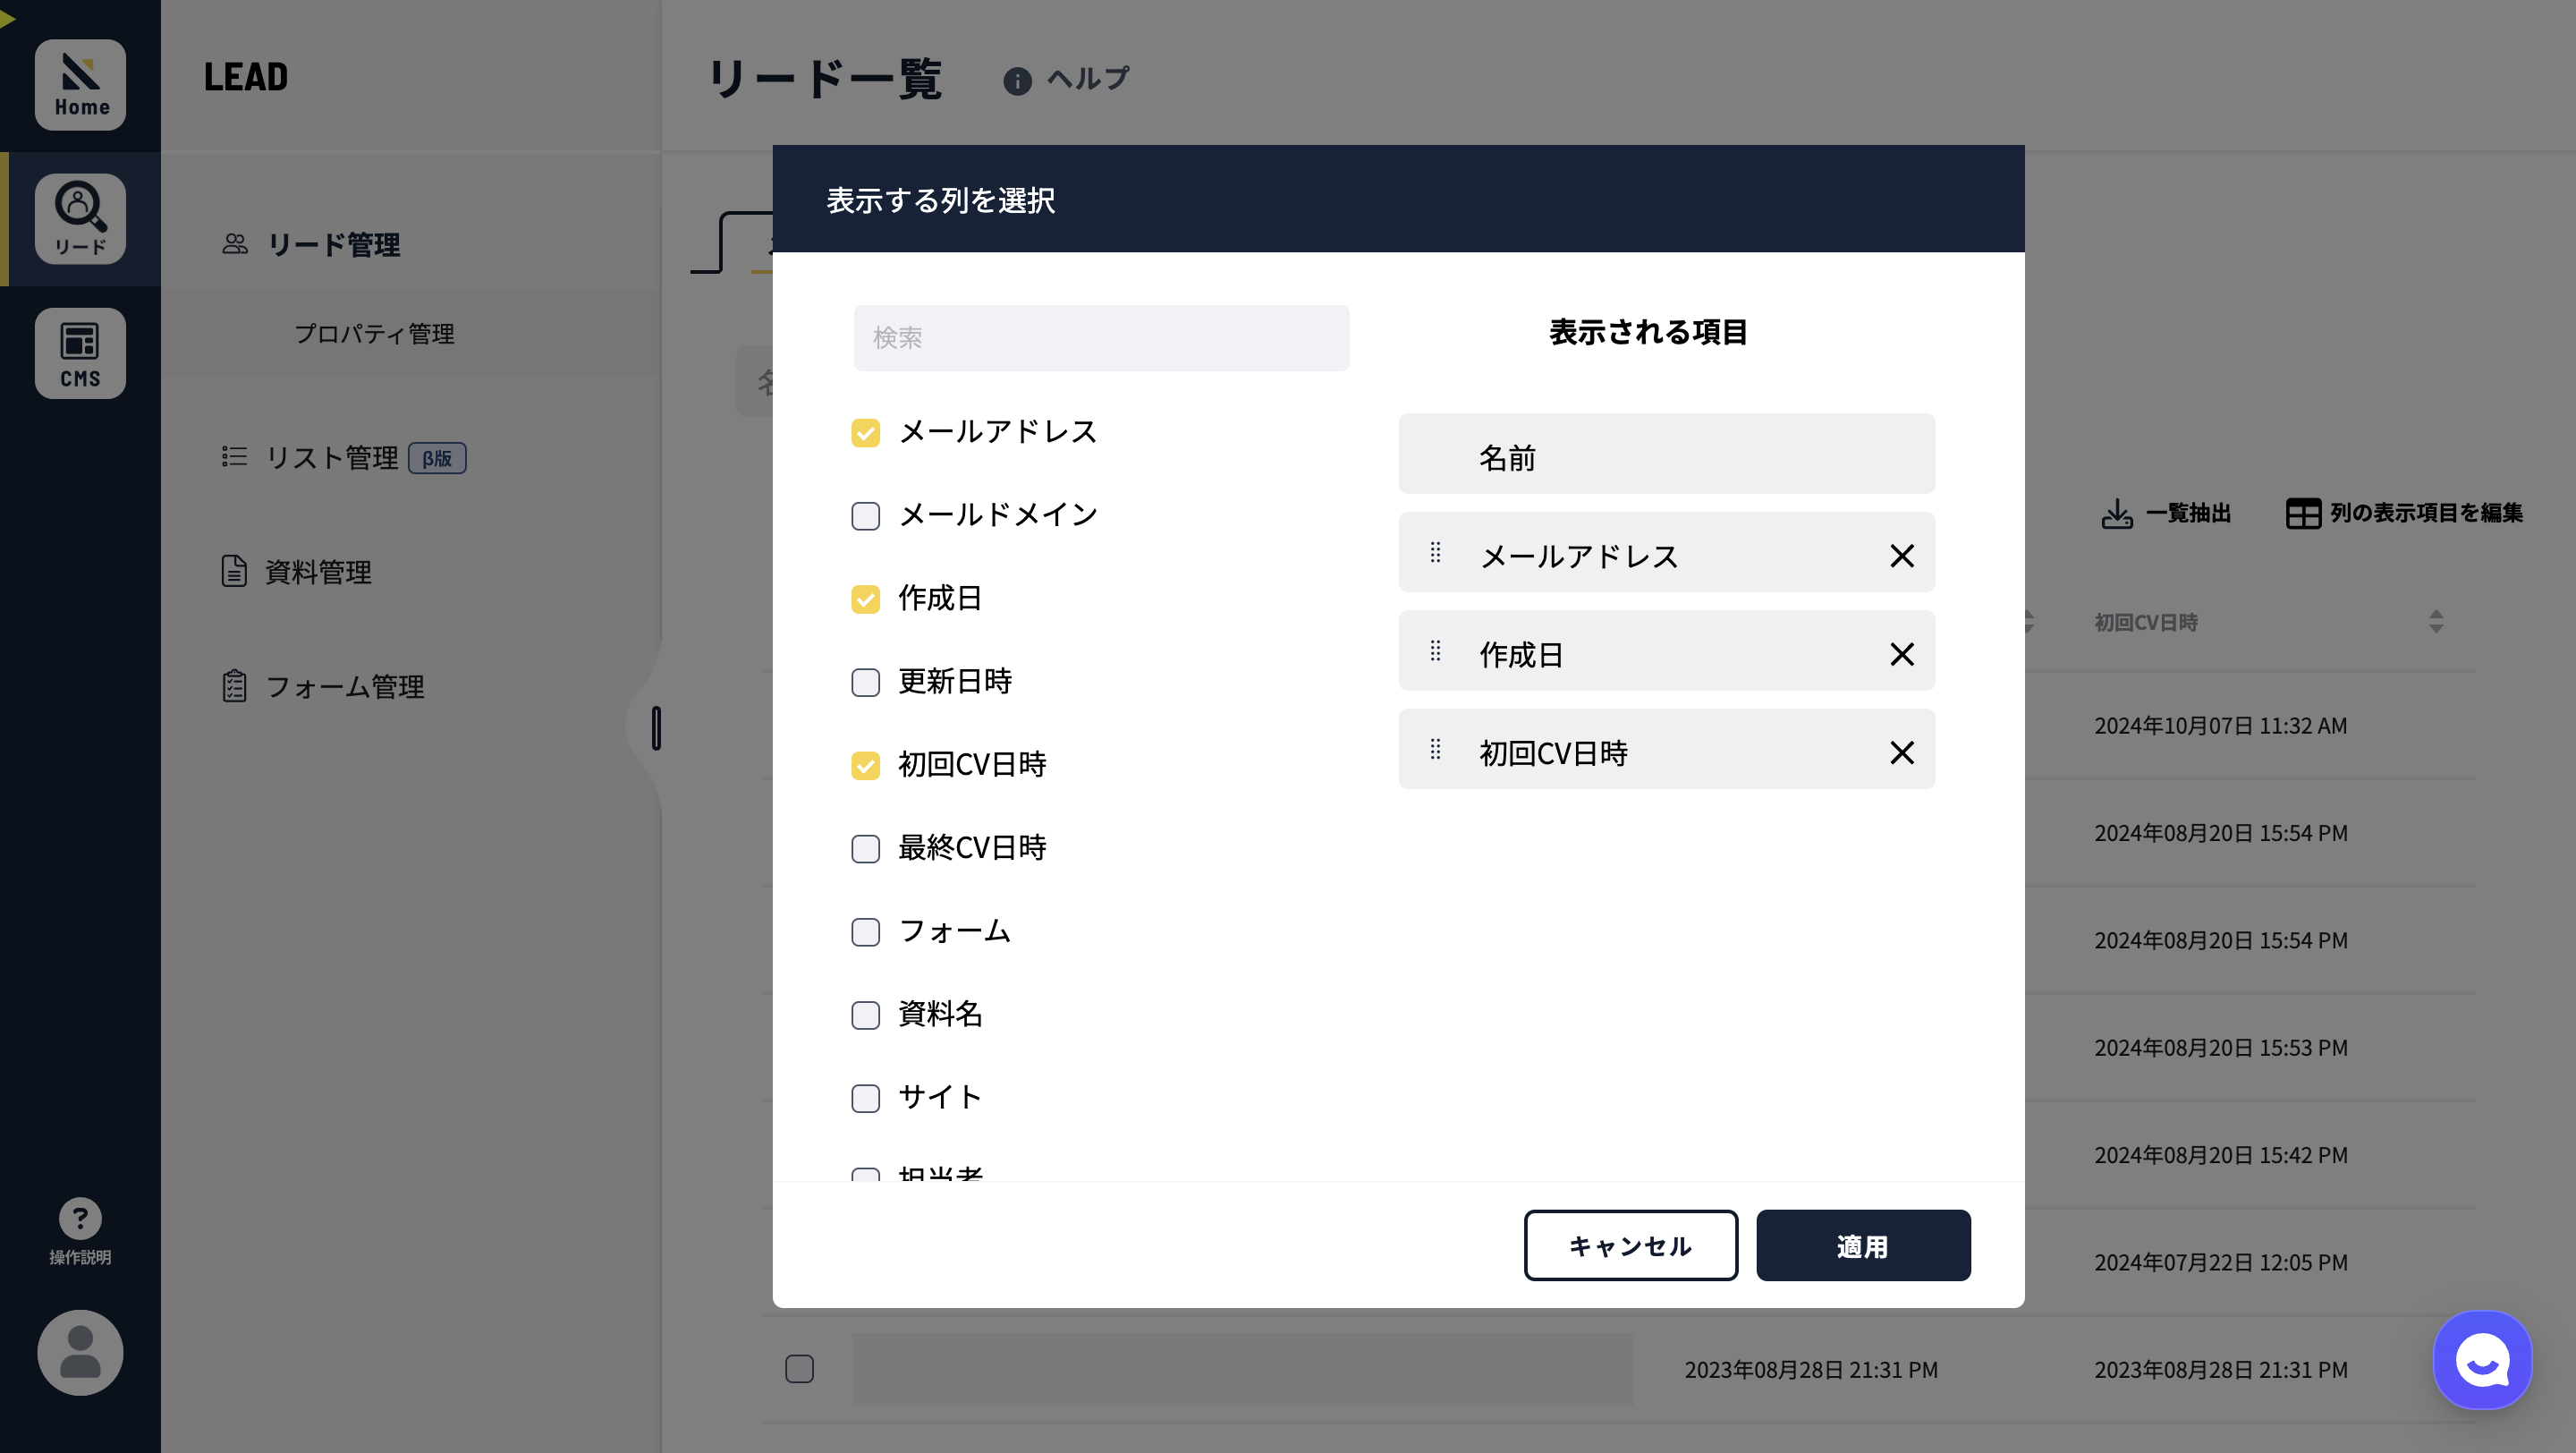Click the 作成日 displayed item row
This screenshot has height=1453, width=2576.
click(x=1667, y=650)
